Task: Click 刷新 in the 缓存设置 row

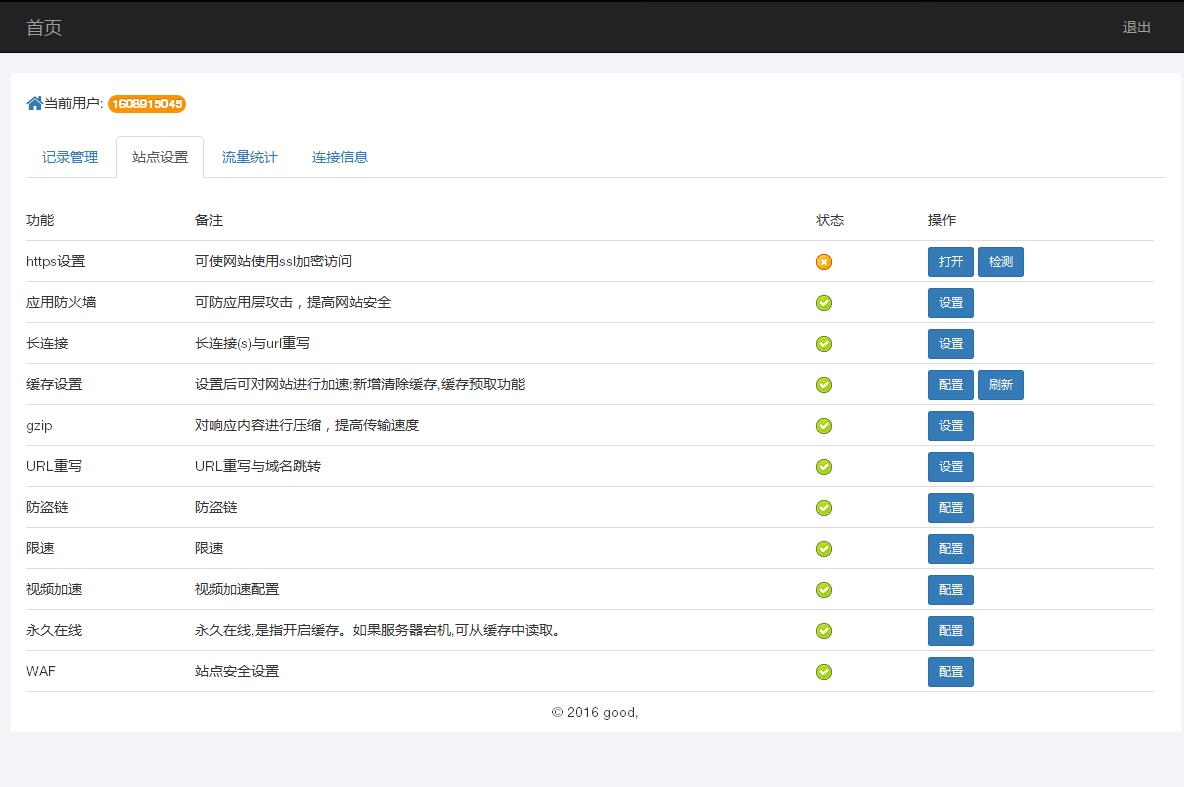Action: [x=1000, y=384]
